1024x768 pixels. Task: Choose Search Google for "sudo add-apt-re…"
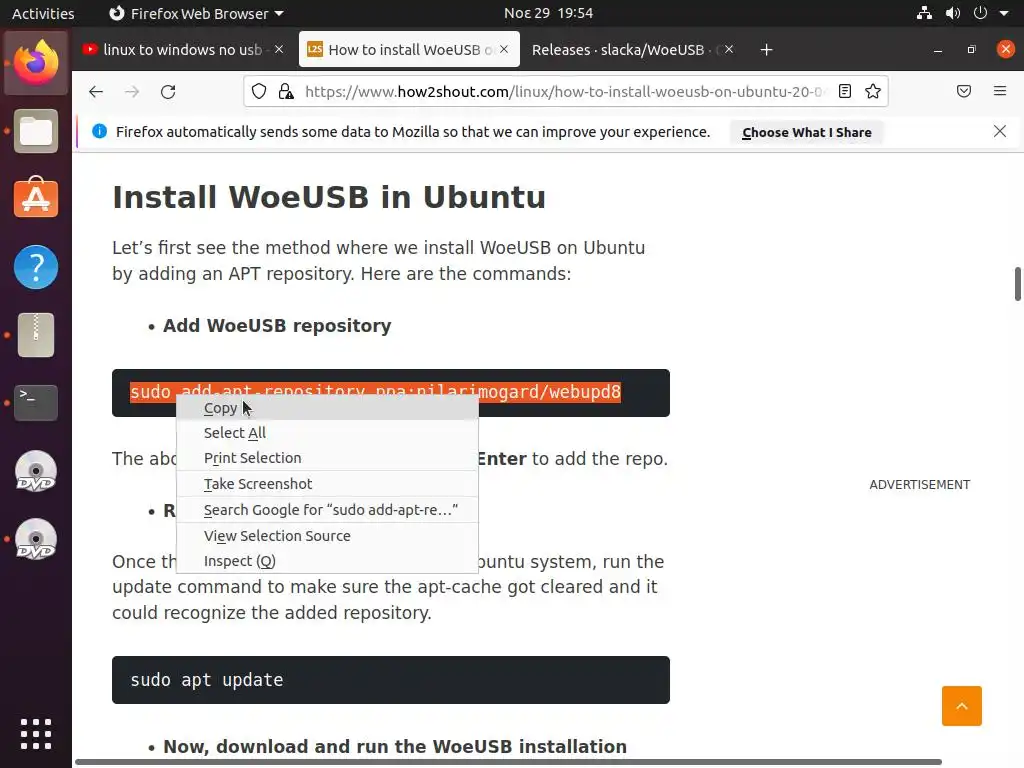pyautogui.click(x=328, y=510)
